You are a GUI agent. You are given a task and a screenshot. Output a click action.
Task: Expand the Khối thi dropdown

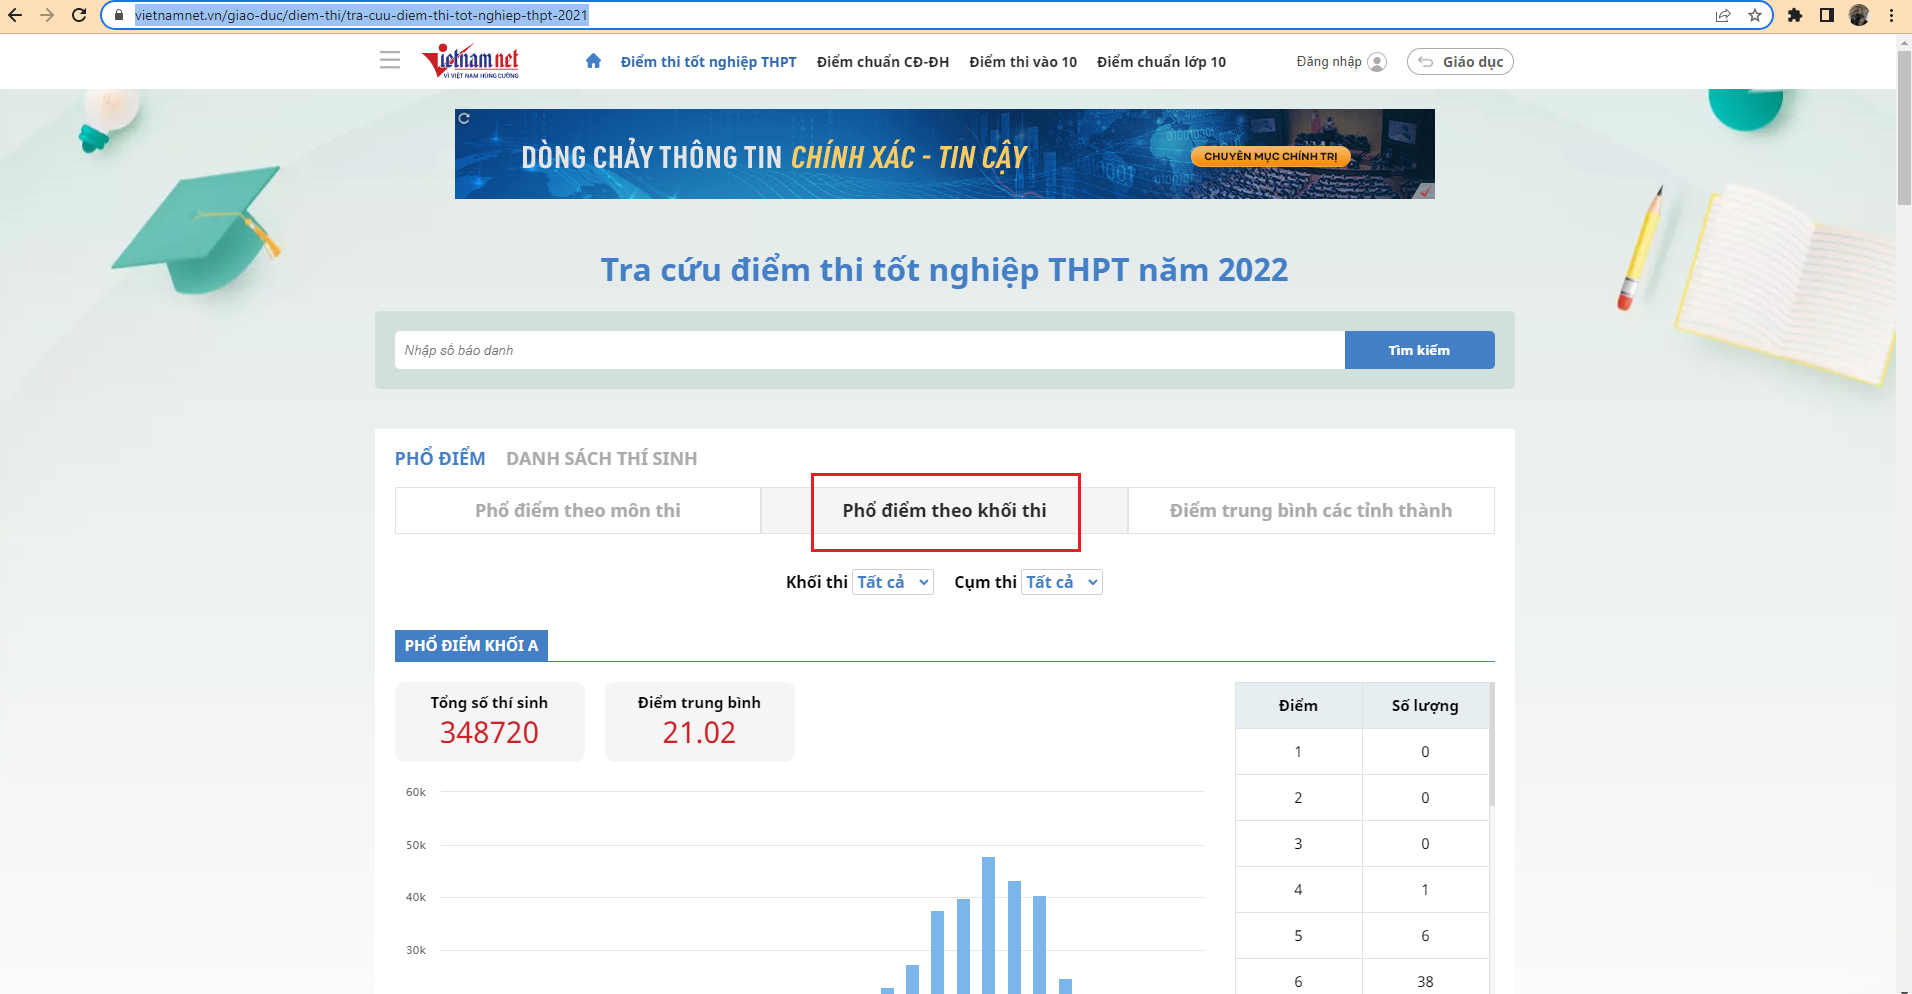point(892,582)
